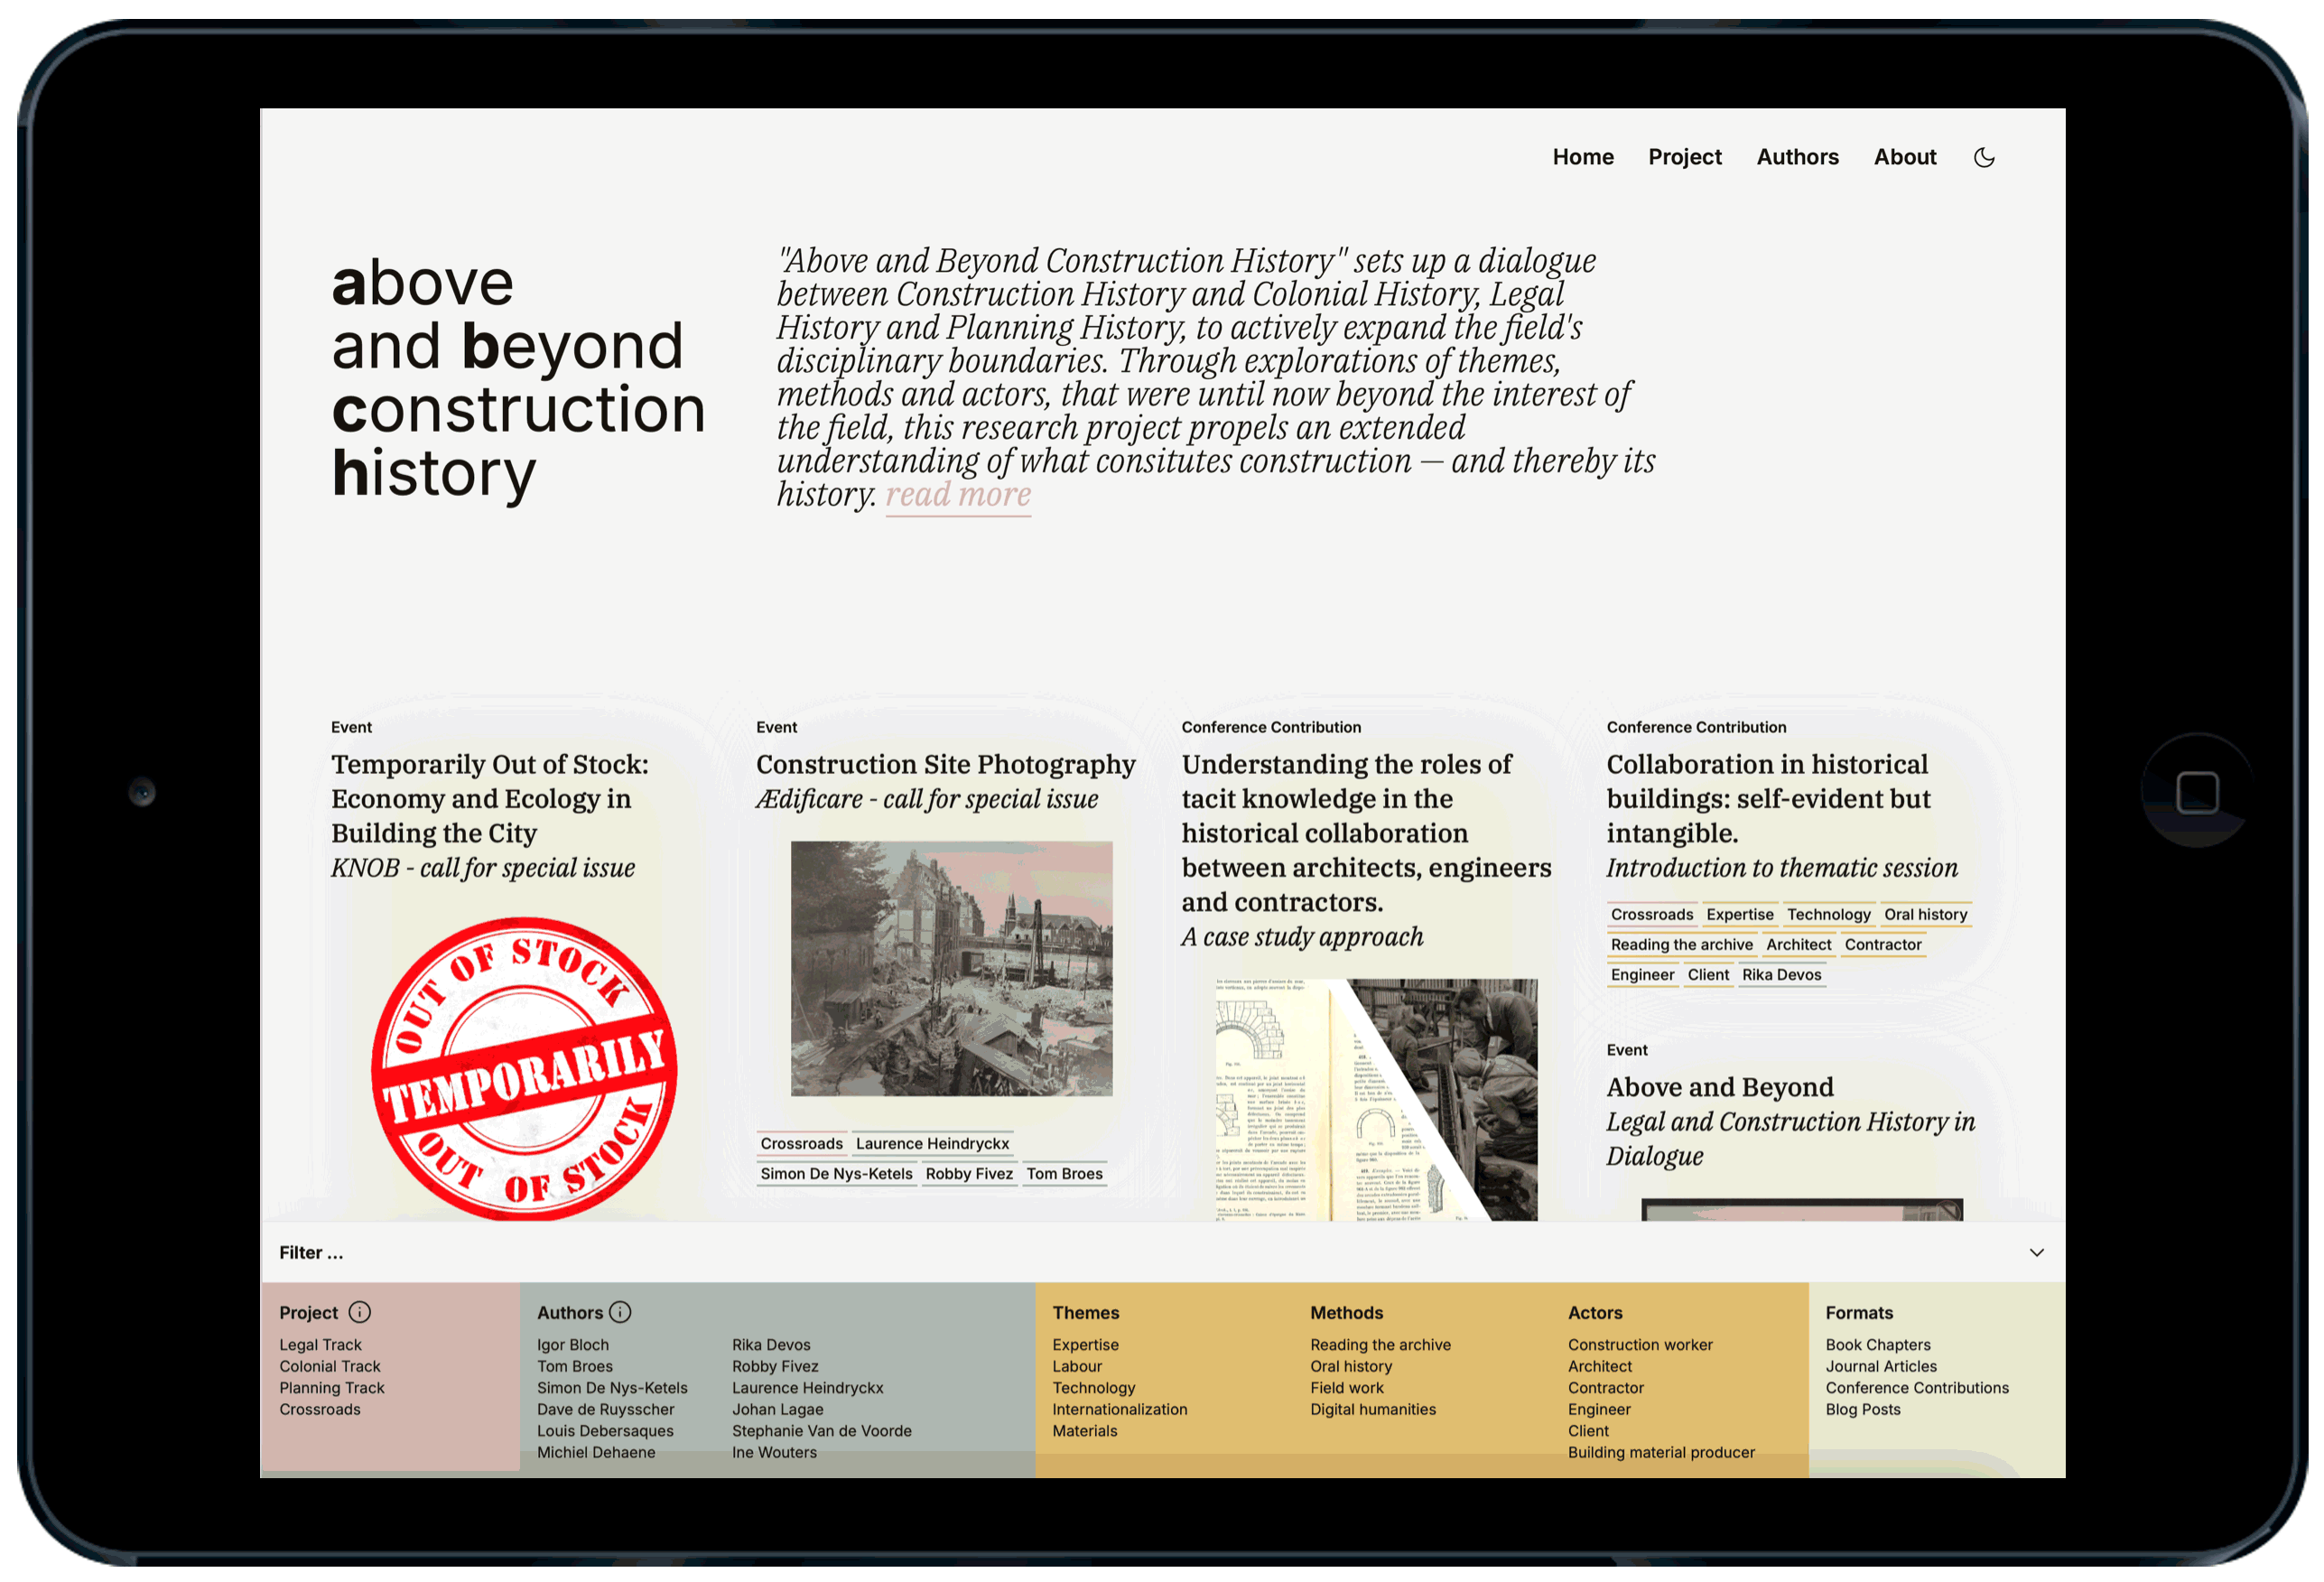Image resolution: width=2324 pixels, height=1582 pixels.
Task: Filter by Journal Articles format
Action: click(x=1881, y=1366)
